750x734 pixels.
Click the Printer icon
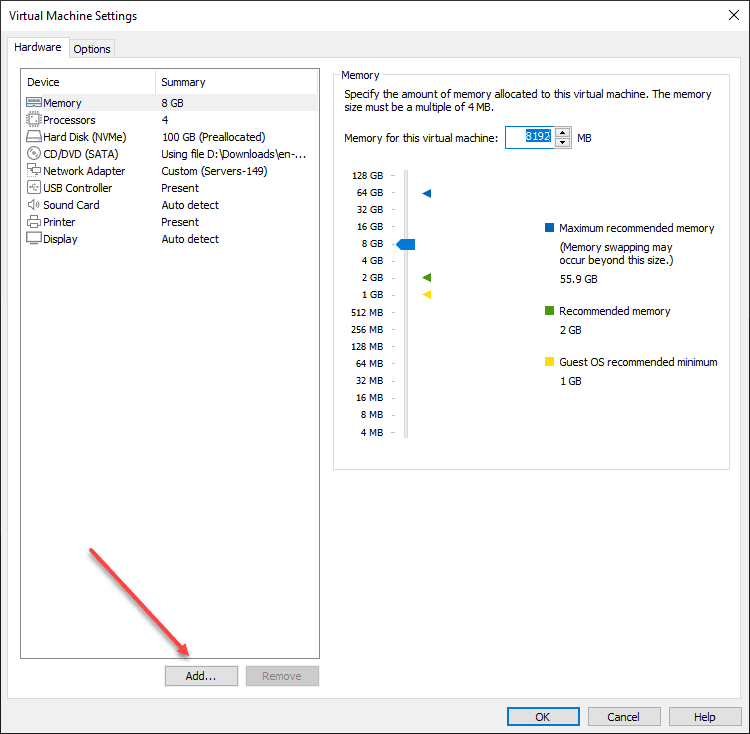pyautogui.click(x=33, y=222)
